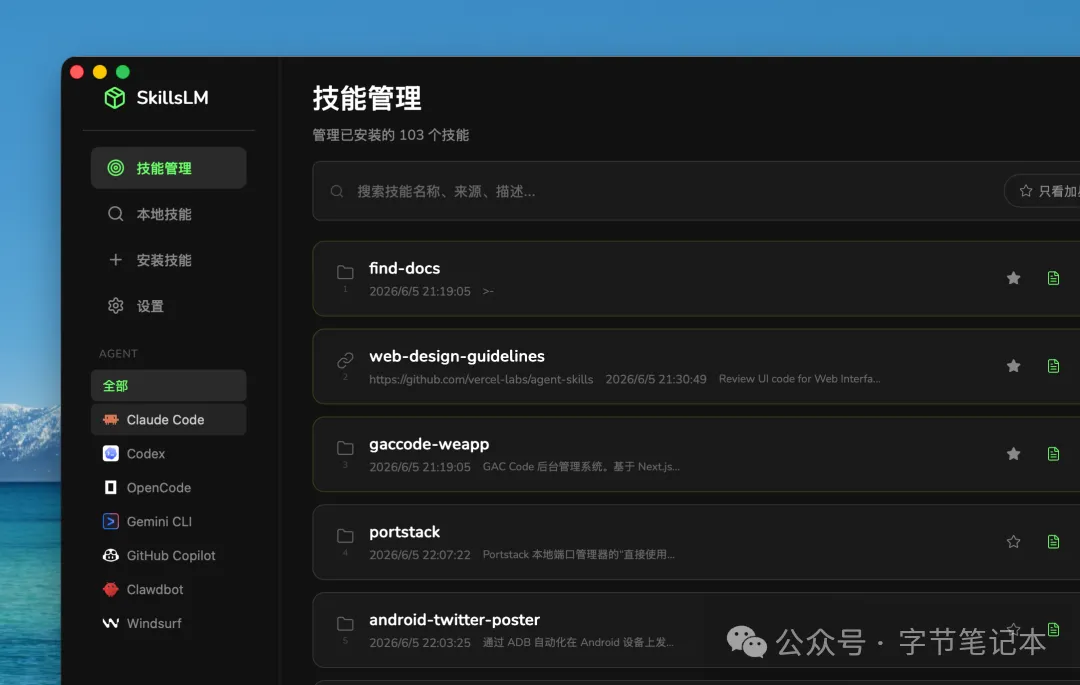The width and height of the screenshot is (1080, 685).
Task: Click the android-twitter-poster folder icon
Action: coord(345,623)
